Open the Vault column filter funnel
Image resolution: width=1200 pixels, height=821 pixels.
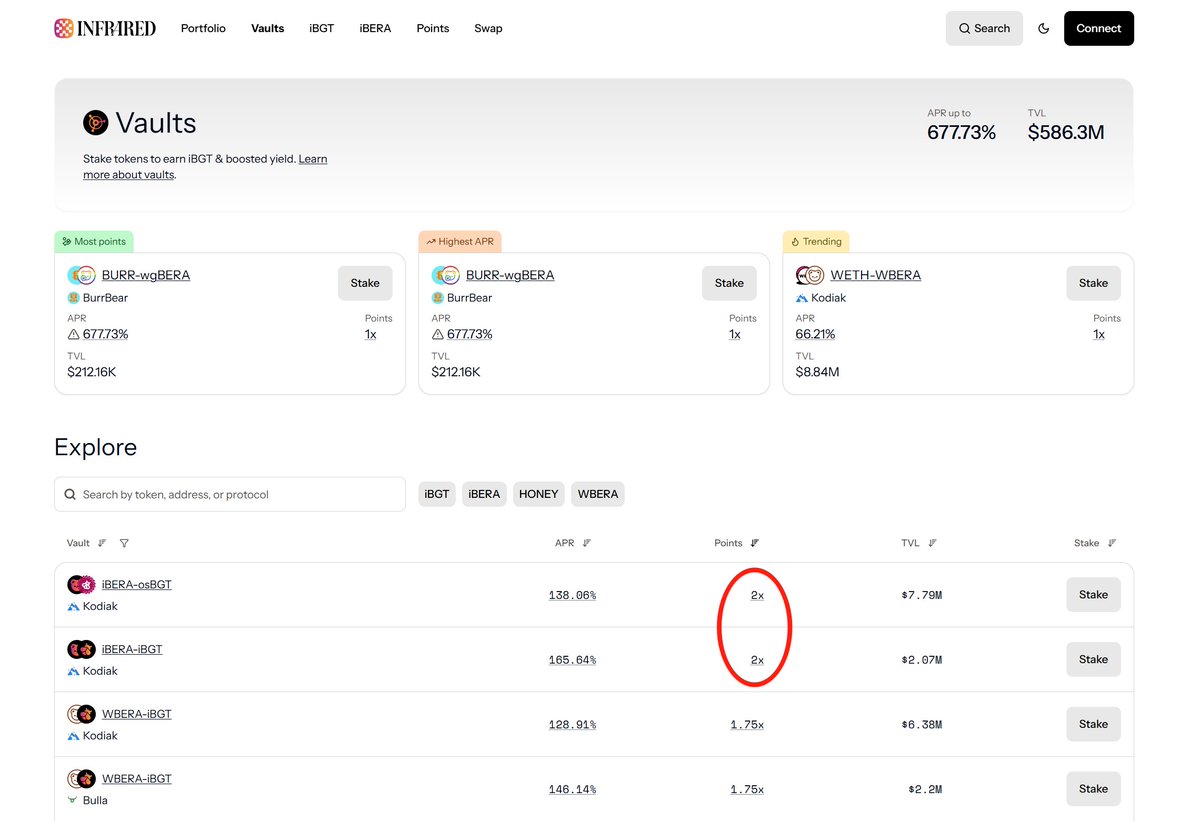tap(124, 543)
